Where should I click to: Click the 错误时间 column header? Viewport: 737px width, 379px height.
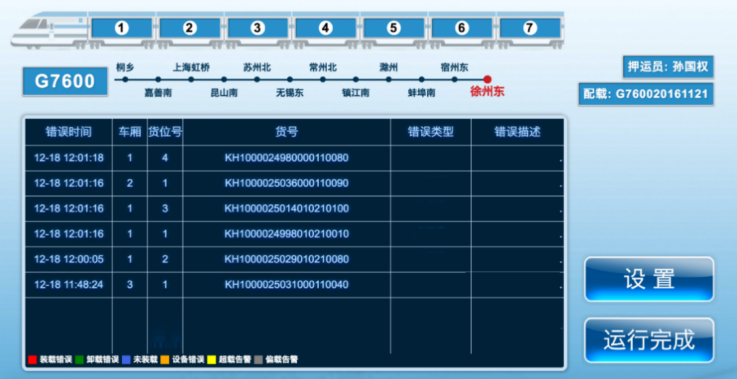69,132
